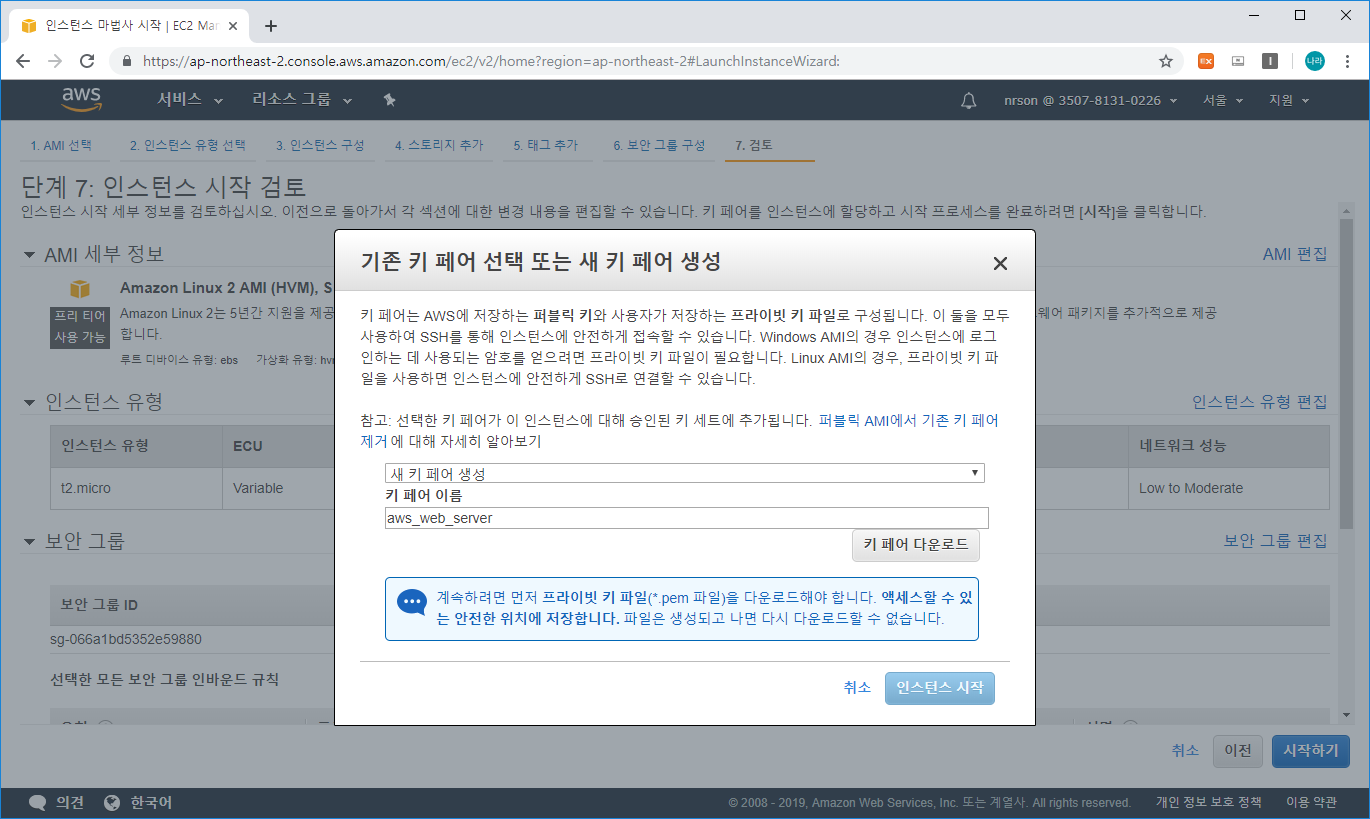This screenshot has width=1370, height=819.
Task: Open the 의견 feedback link
Action: [57, 803]
